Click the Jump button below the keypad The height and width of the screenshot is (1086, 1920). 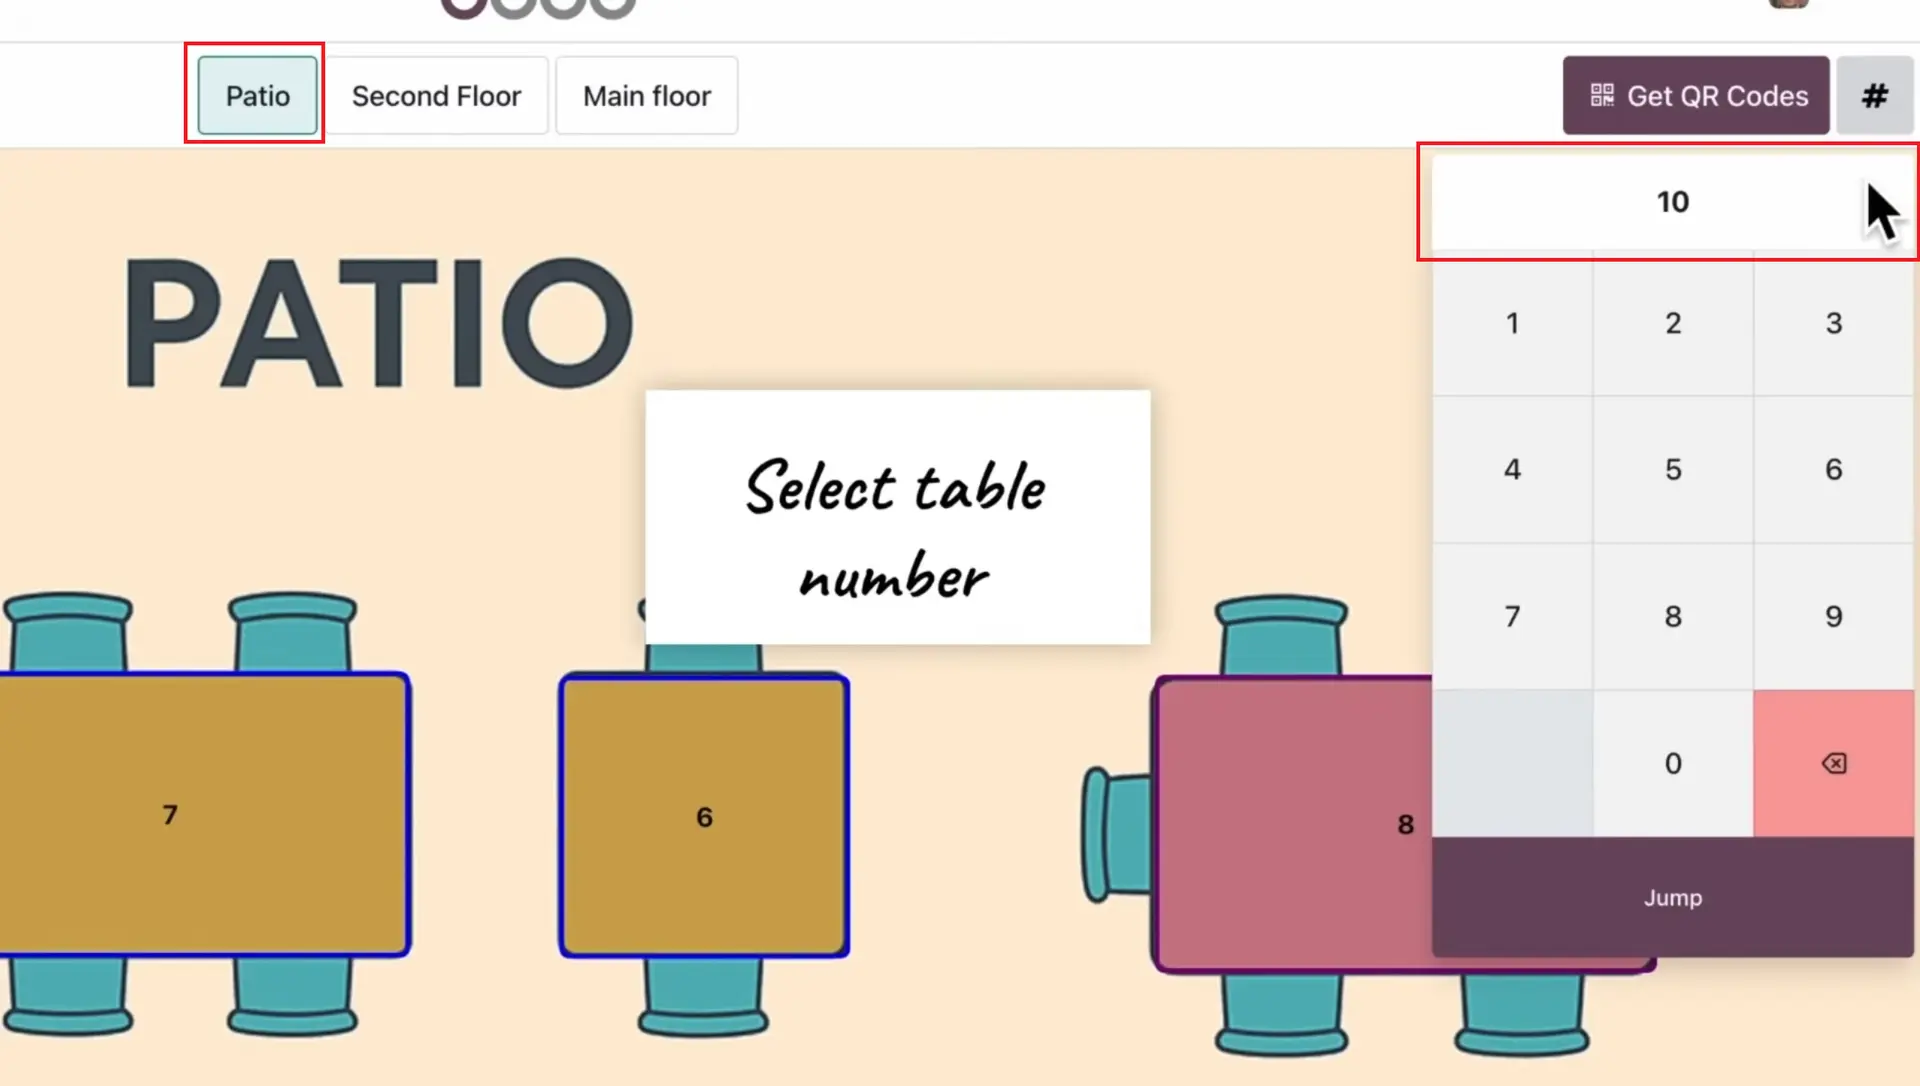pos(1673,897)
